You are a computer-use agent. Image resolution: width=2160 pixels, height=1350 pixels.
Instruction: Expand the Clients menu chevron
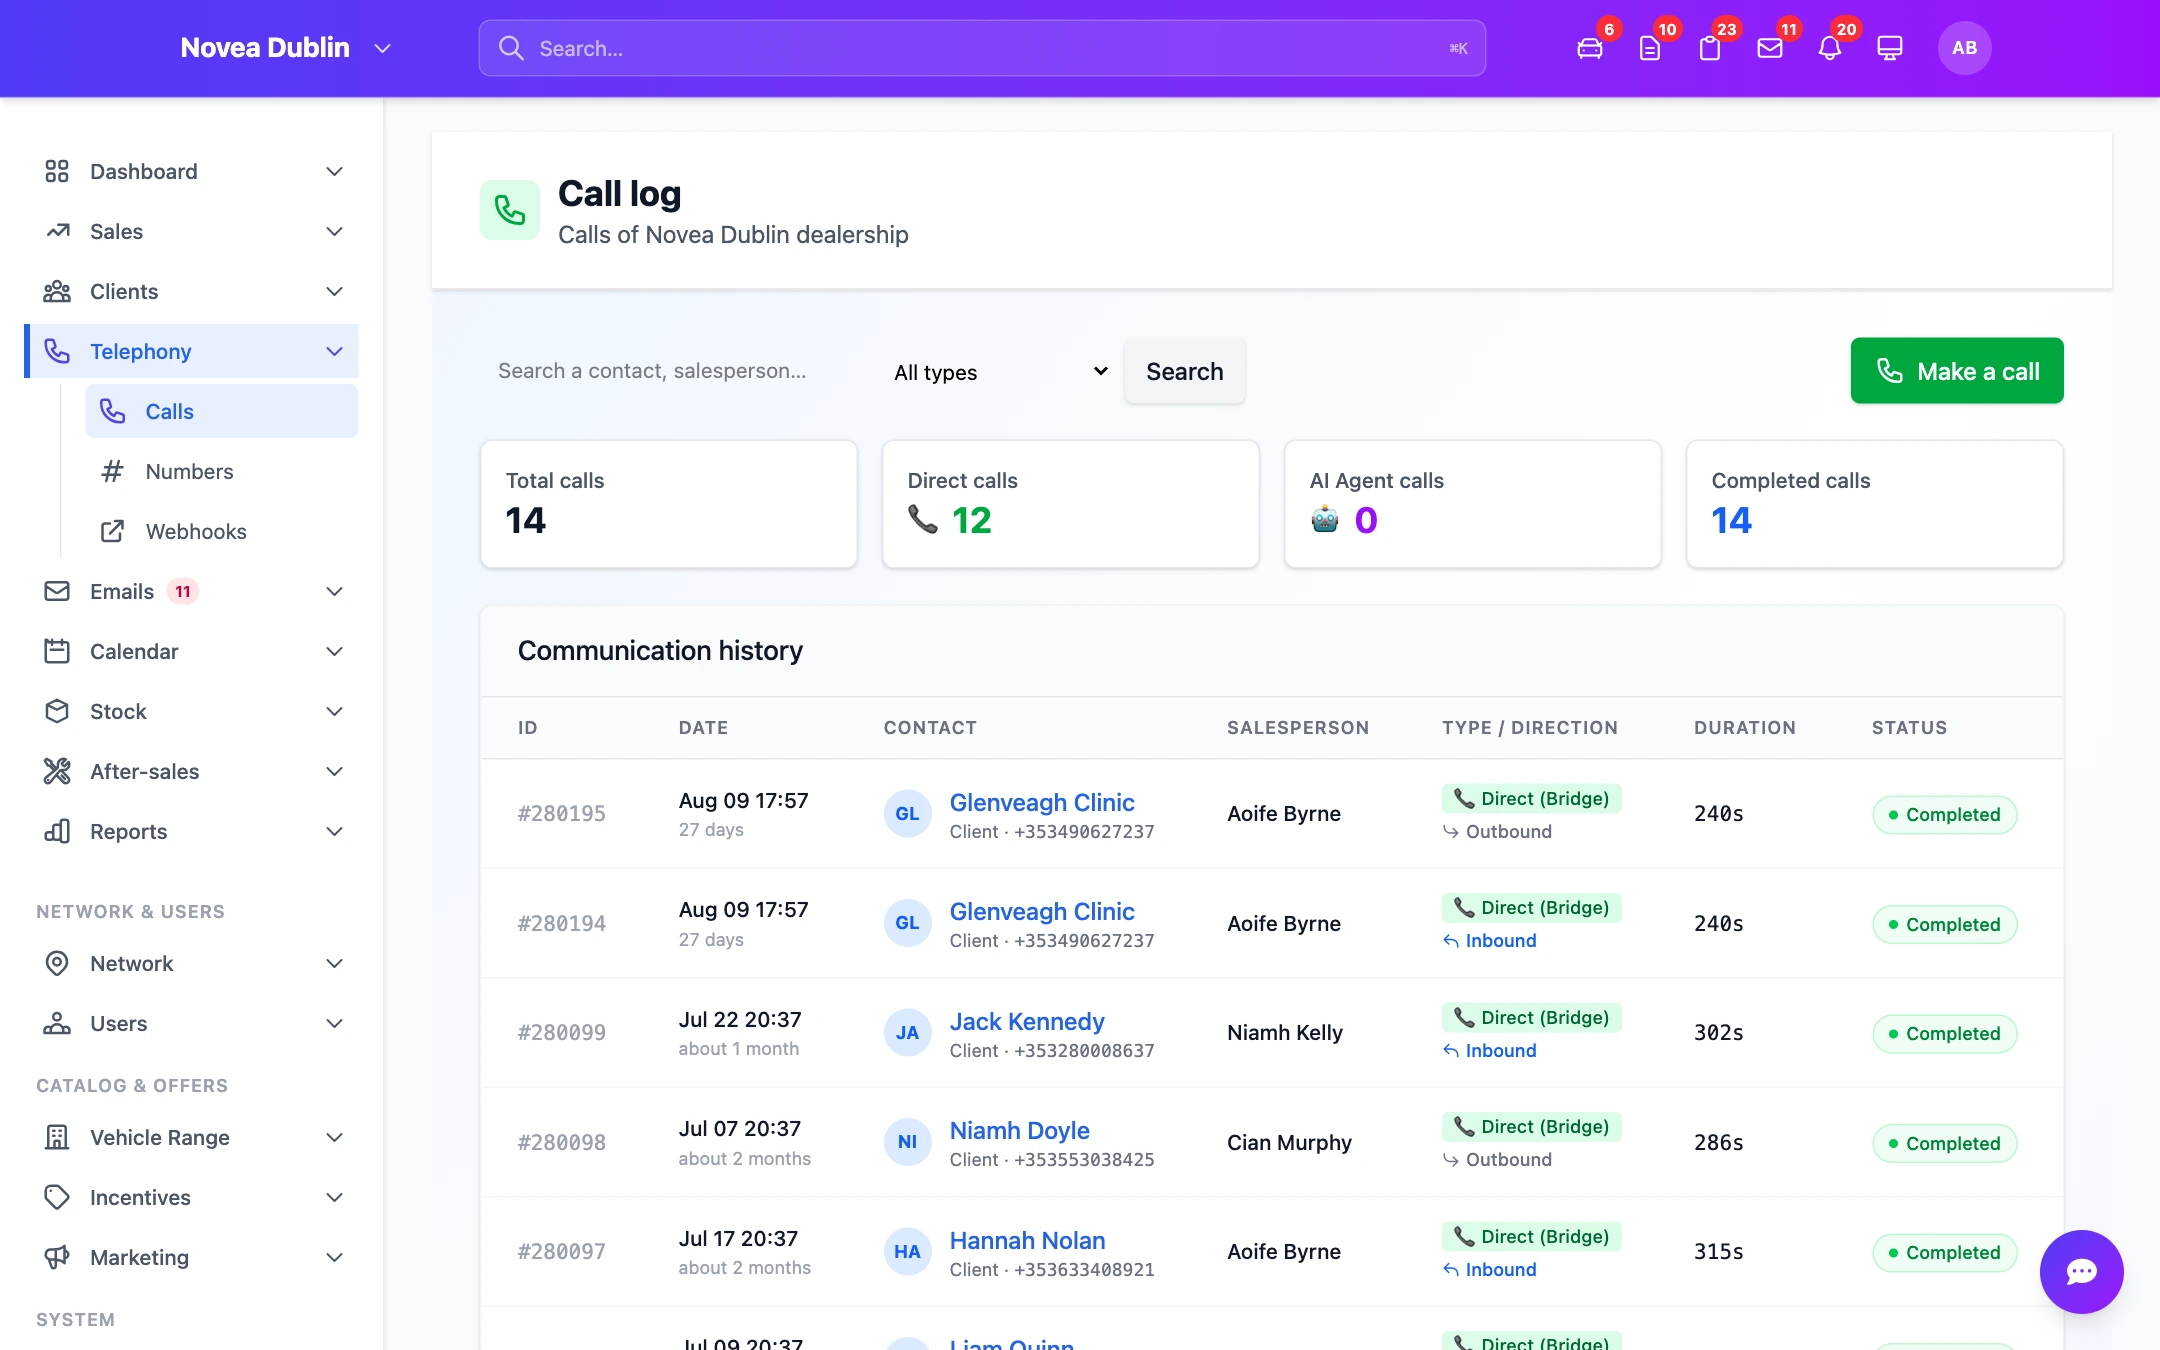pyautogui.click(x=335, y=291)
